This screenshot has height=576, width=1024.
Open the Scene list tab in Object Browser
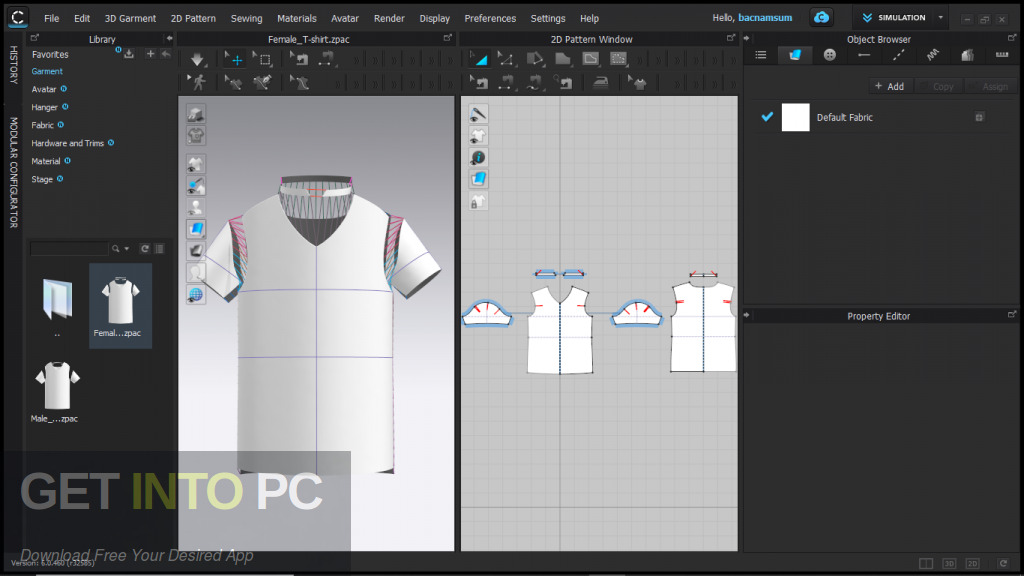click(x=761, y=56)
